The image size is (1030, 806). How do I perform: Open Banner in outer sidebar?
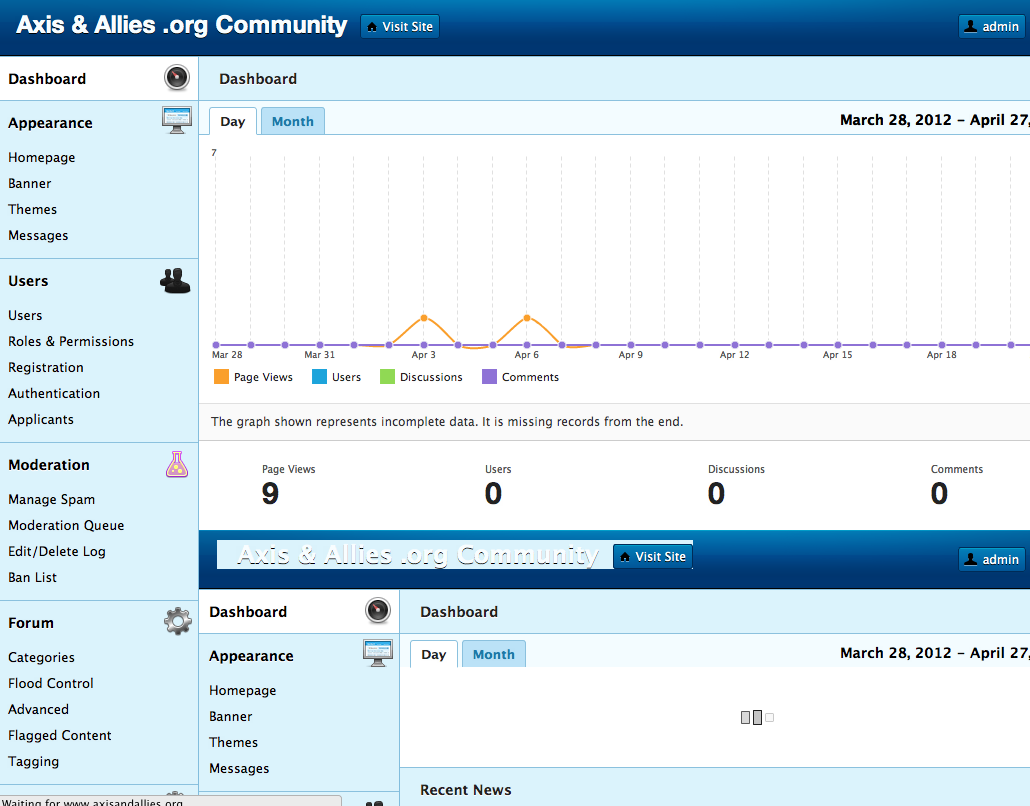coord(30,183)
